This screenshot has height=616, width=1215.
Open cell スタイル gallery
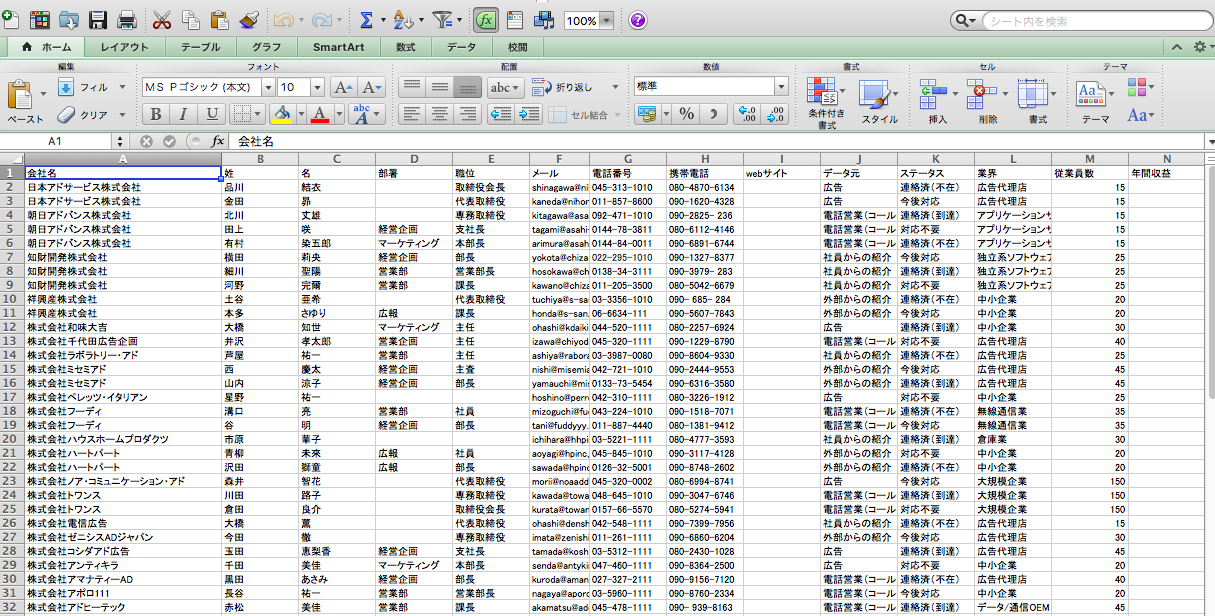[880, 103]
